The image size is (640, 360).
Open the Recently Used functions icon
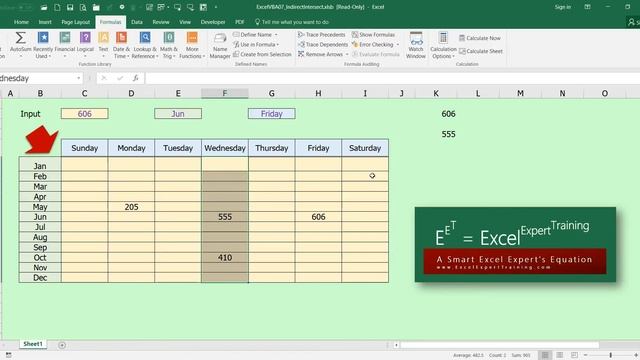(43, 38)
